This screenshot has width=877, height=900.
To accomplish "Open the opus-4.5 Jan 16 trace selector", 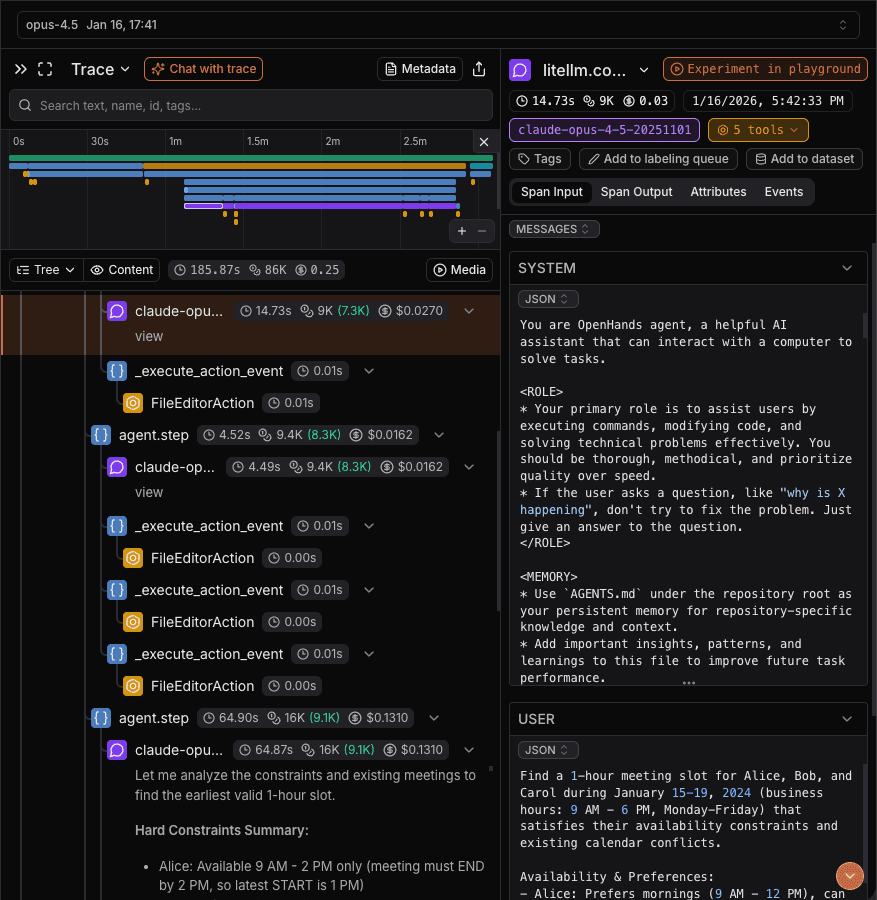I will (x=438, y=25).
